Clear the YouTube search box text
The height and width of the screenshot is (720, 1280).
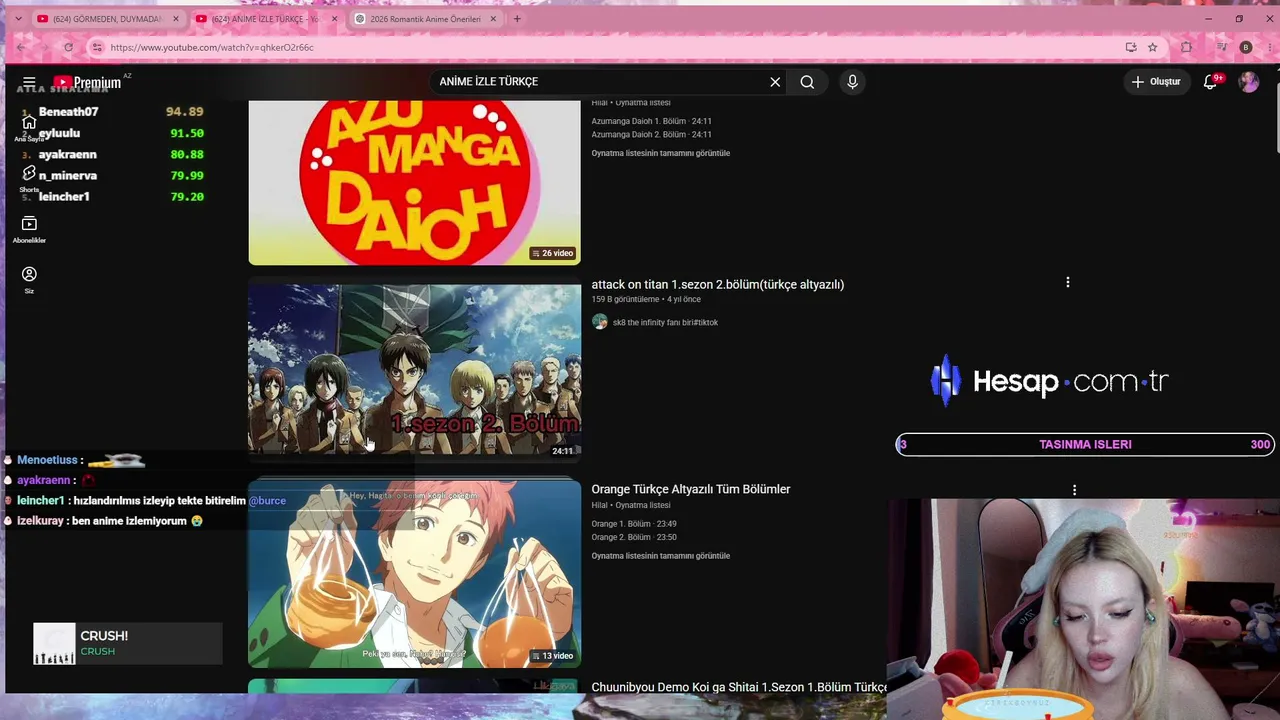[x=775, y=82]
